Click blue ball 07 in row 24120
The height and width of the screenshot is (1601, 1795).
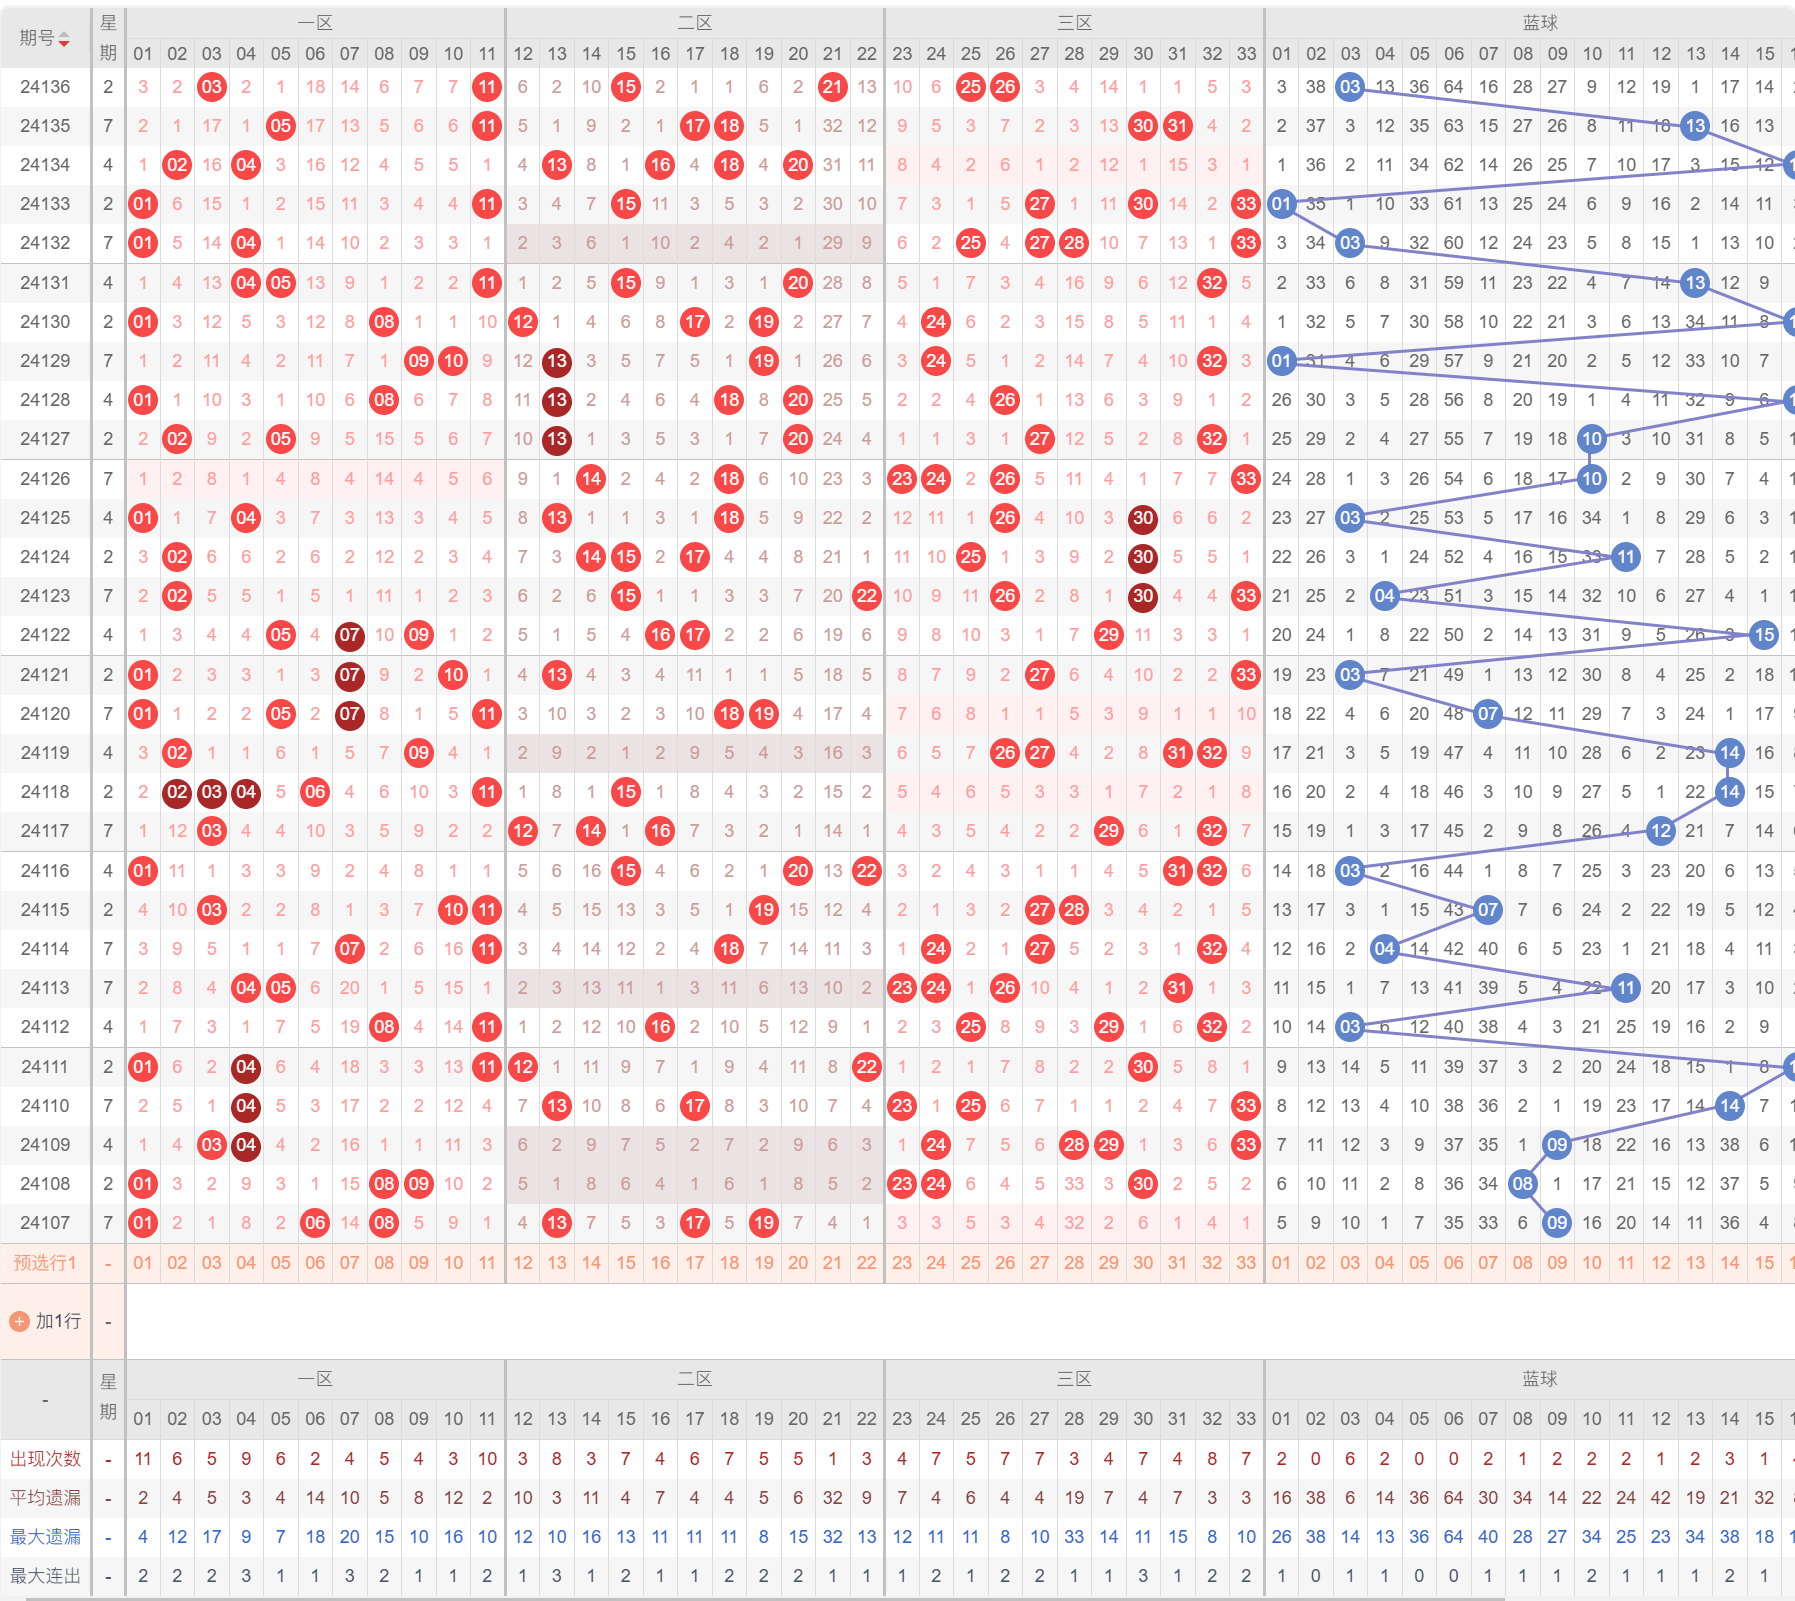(x=1488, y=714)
